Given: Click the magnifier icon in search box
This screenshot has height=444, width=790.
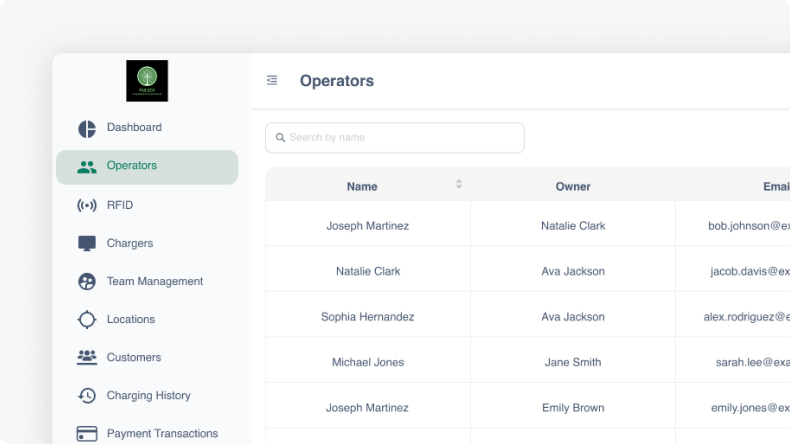Looking at the screenshot, I should [280, 138].
